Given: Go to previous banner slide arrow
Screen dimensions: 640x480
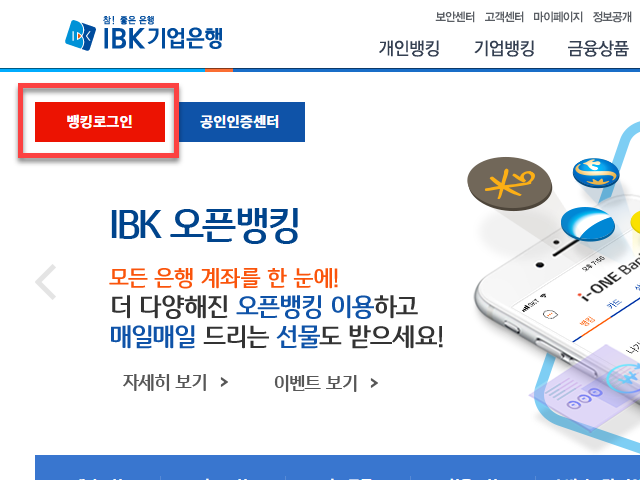Looking at the screenshot, I should tap(46, 282).
